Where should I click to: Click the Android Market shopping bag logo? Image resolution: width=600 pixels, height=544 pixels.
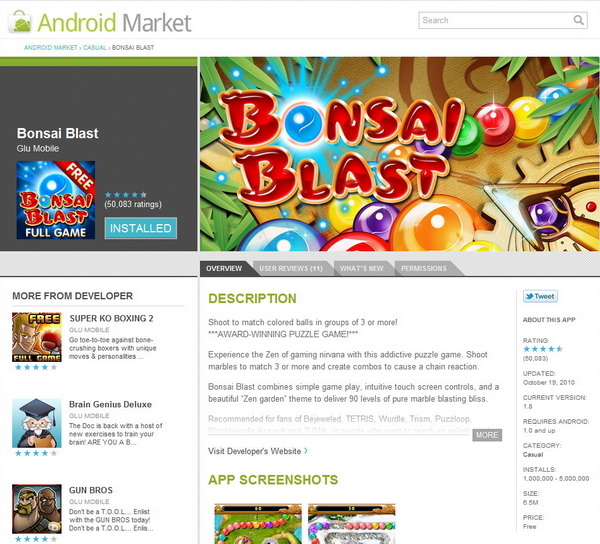coord(20,22)
